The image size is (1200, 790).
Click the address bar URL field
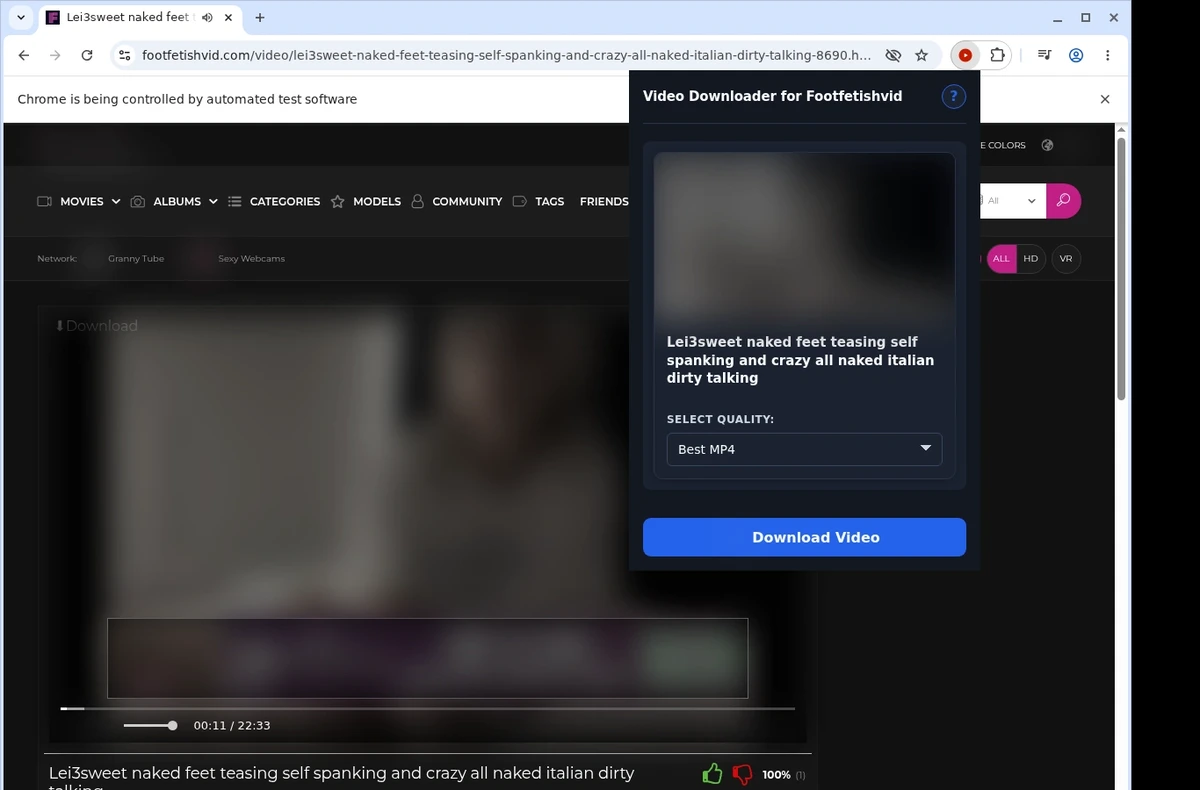[x=506, y=56]
